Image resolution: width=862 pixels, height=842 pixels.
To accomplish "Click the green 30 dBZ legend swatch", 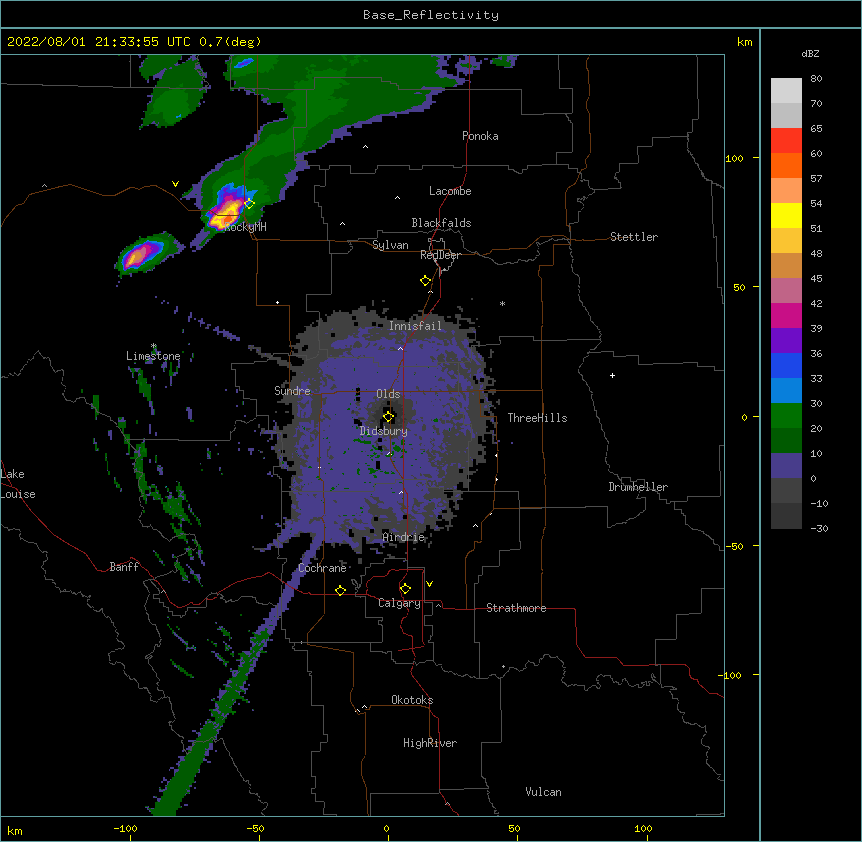I will coord(786,416).
